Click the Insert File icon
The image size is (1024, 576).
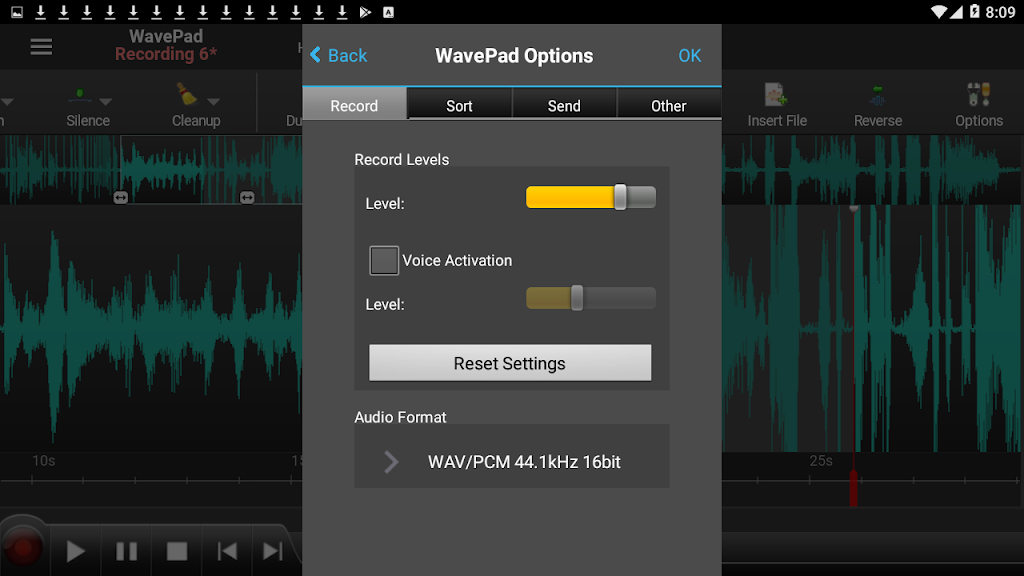pos(776,95)
